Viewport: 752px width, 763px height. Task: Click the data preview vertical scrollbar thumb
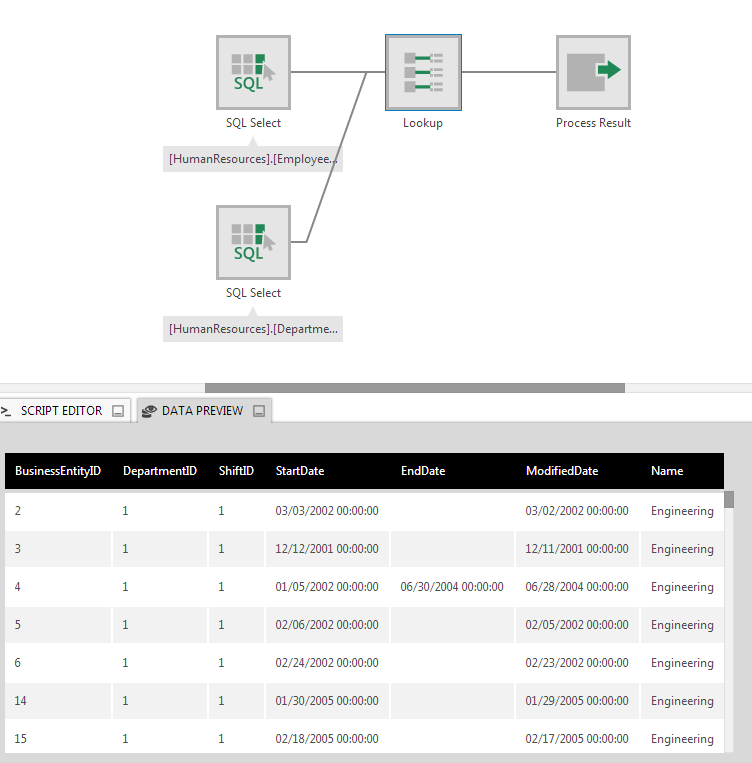point(729,500)
